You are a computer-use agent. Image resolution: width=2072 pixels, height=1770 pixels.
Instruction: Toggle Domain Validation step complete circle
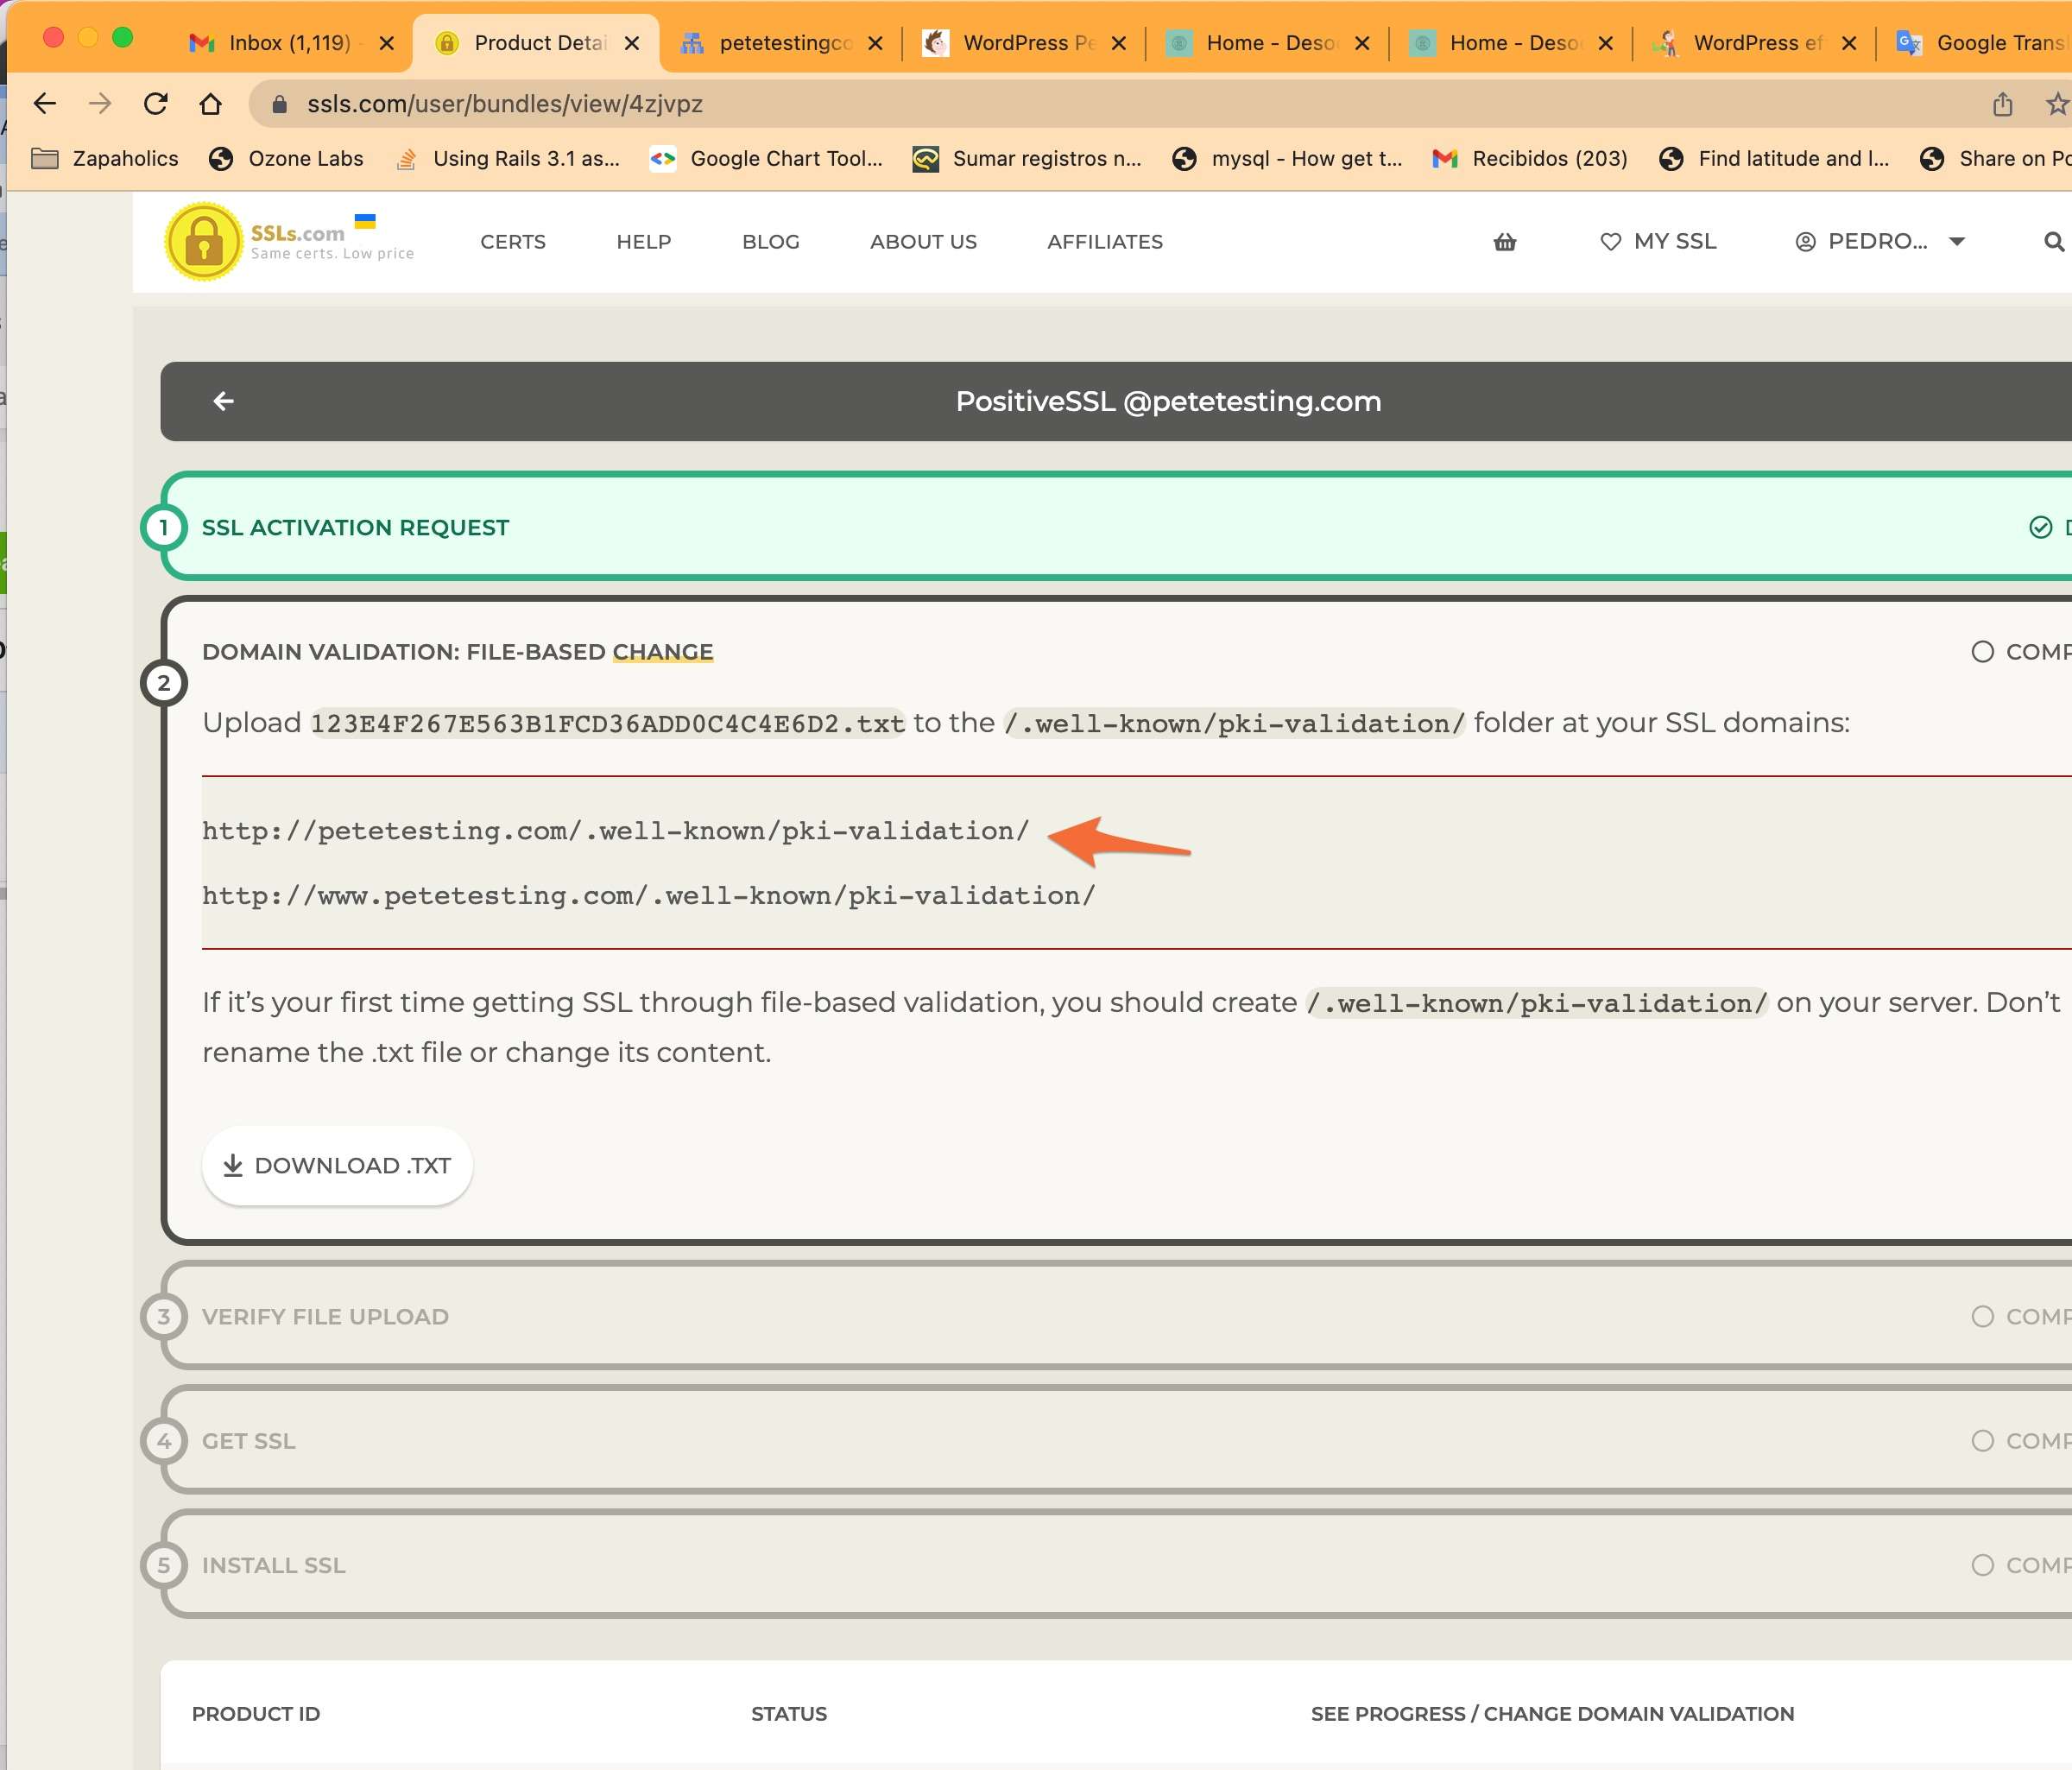(x=1982, y=652)
